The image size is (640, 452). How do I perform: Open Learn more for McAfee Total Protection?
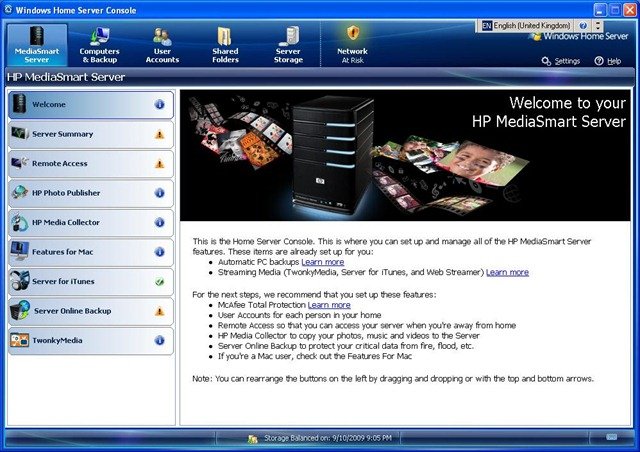coord(329,305)
